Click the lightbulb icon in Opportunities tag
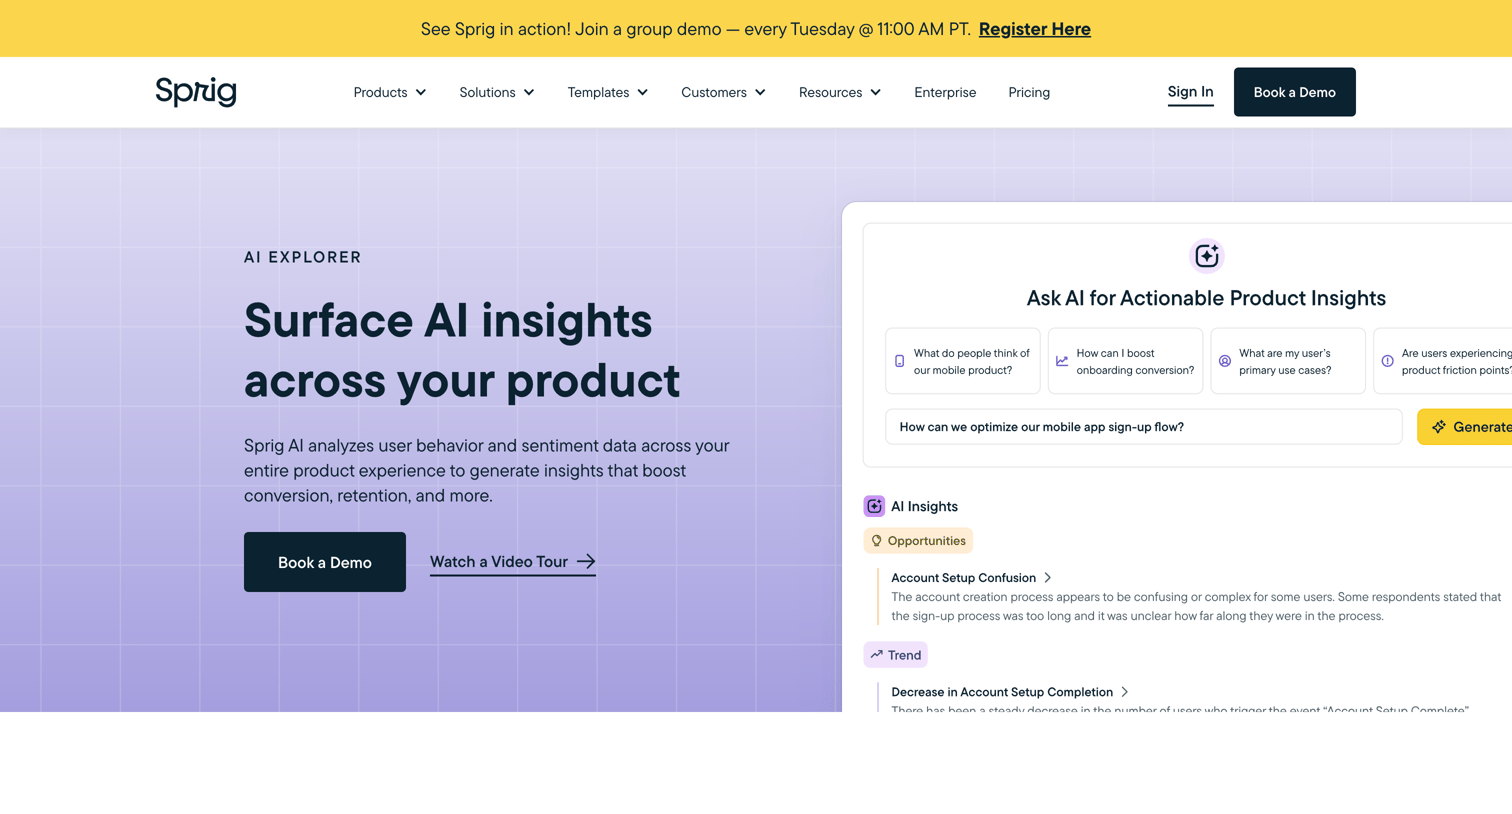This screenshot has height=814, width=1512. pos(877,541)
